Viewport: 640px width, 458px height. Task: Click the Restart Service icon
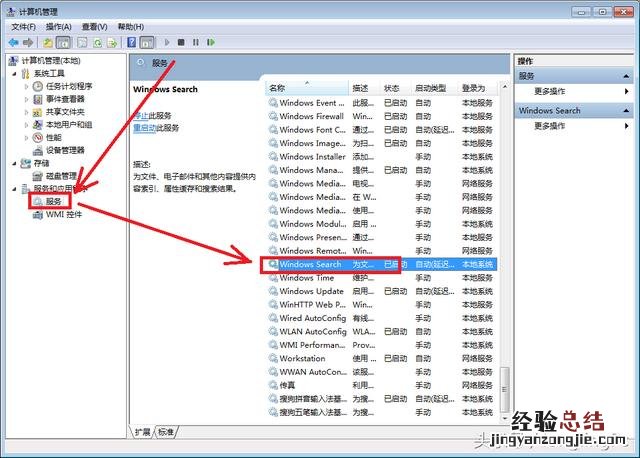pos(211,42)
